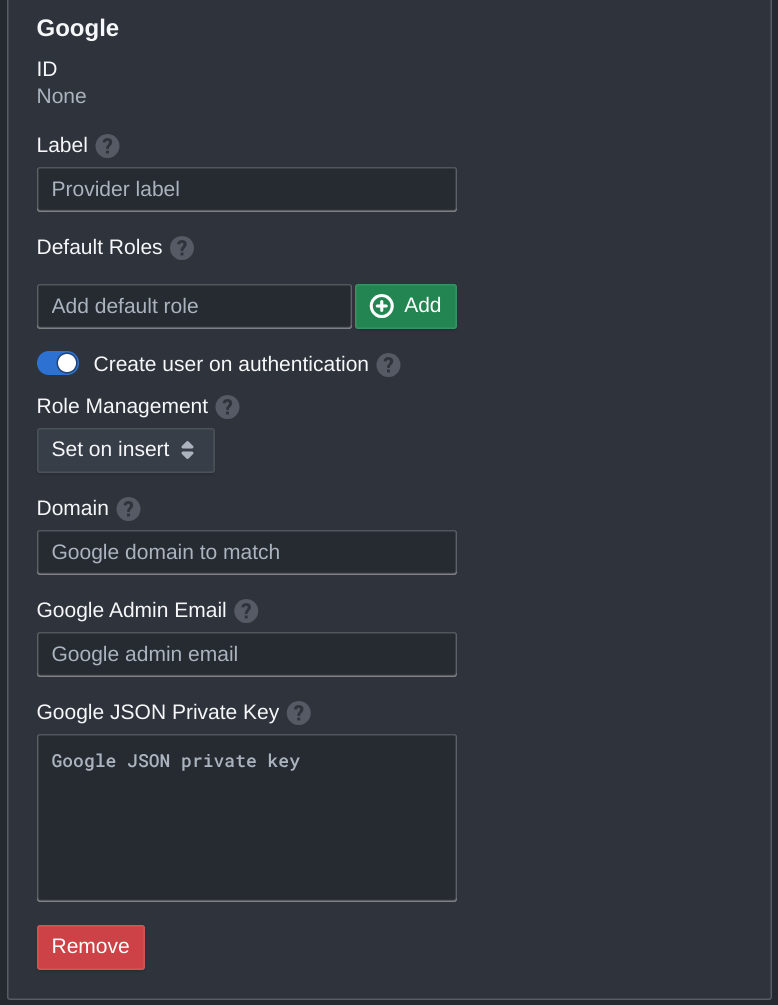Click the green Add button
Screen dimensions: 778x1005
point(406,306)
